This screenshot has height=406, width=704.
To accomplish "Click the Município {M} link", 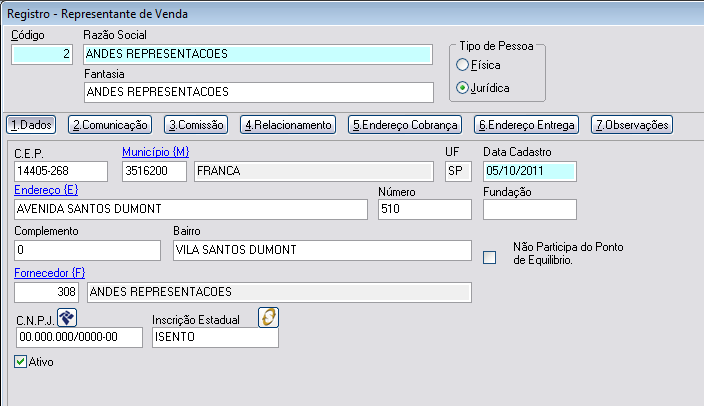I will tap(155, 152).
